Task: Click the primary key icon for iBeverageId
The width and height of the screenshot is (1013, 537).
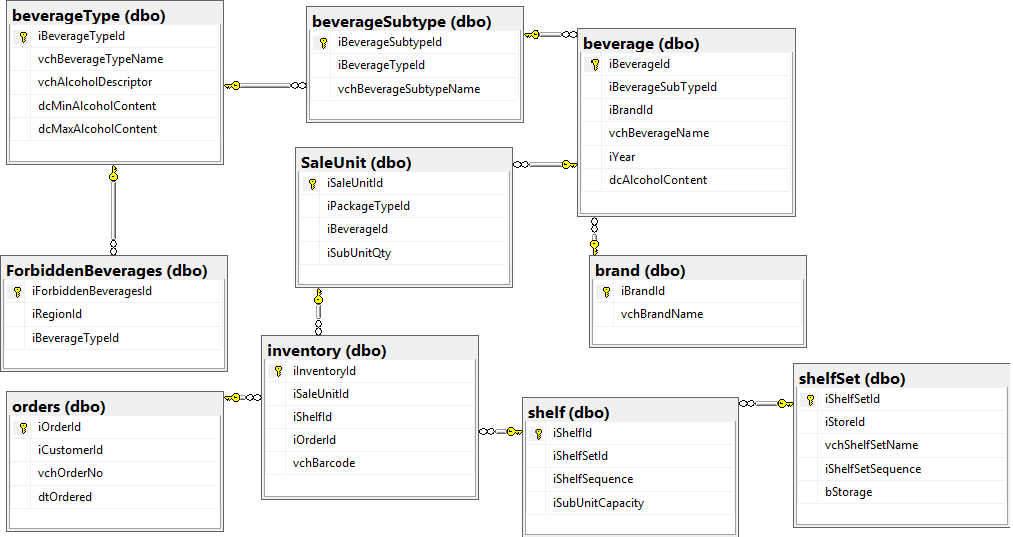Action: pyautogui.click(x=594, y=64)
